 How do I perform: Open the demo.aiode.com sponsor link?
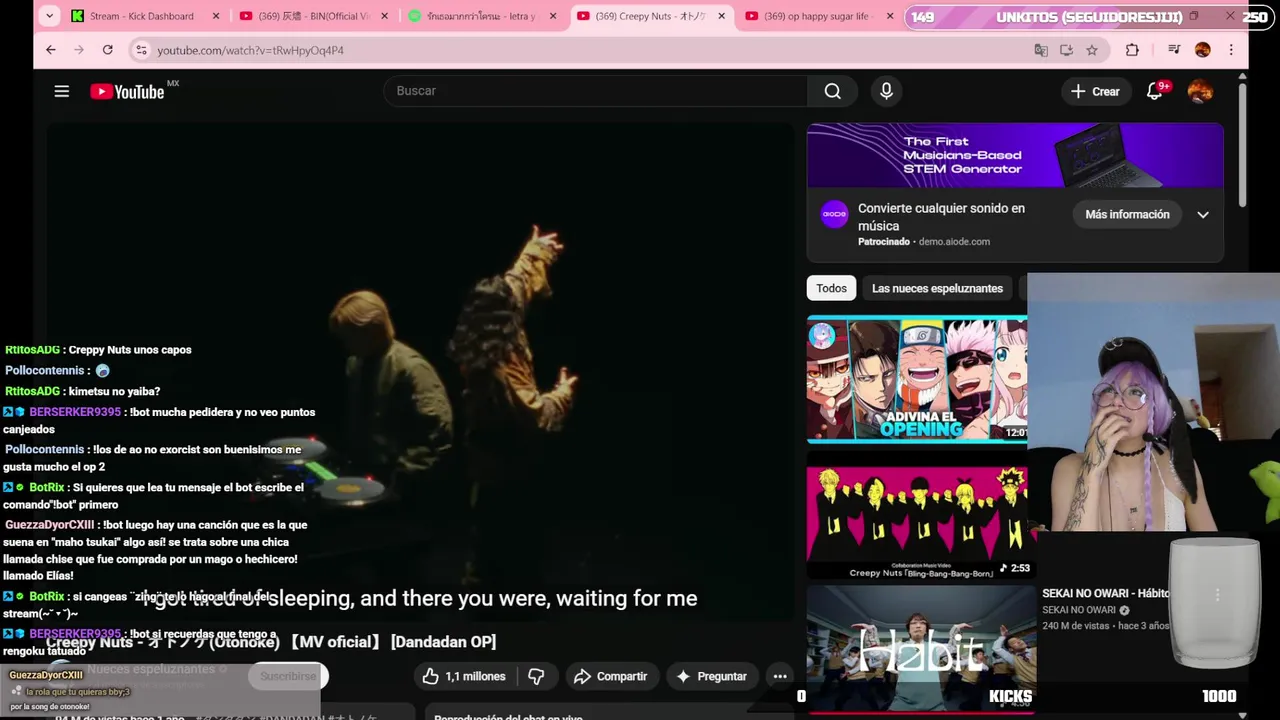point(954,242)
